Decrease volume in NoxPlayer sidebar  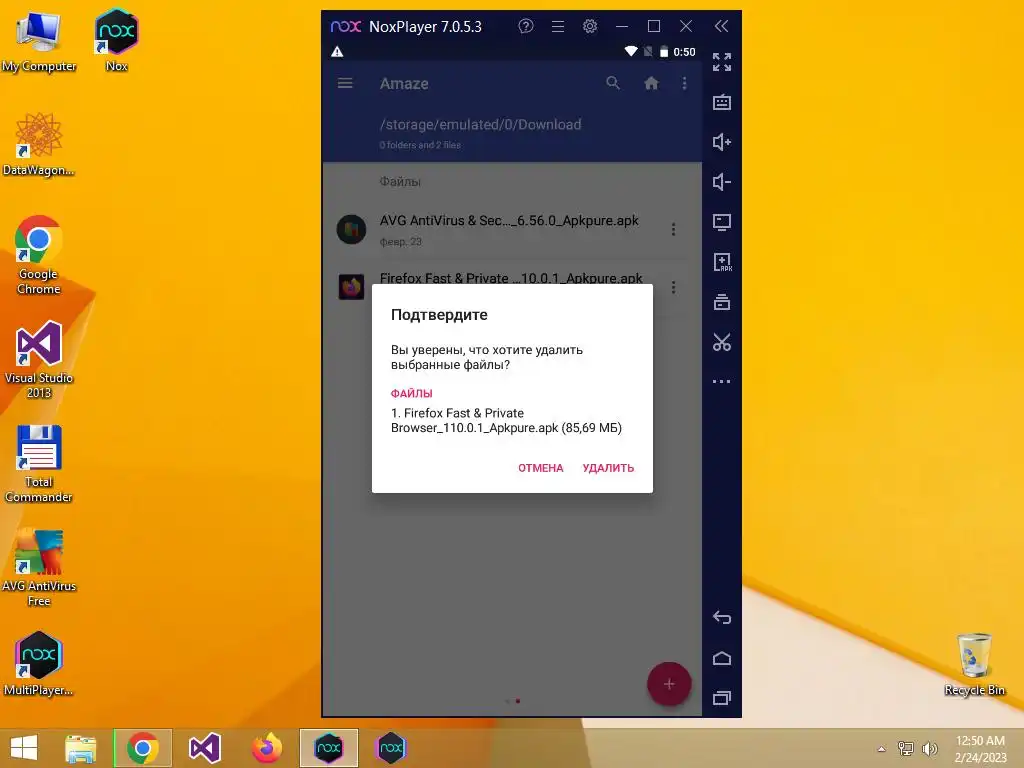pos(722,182)
